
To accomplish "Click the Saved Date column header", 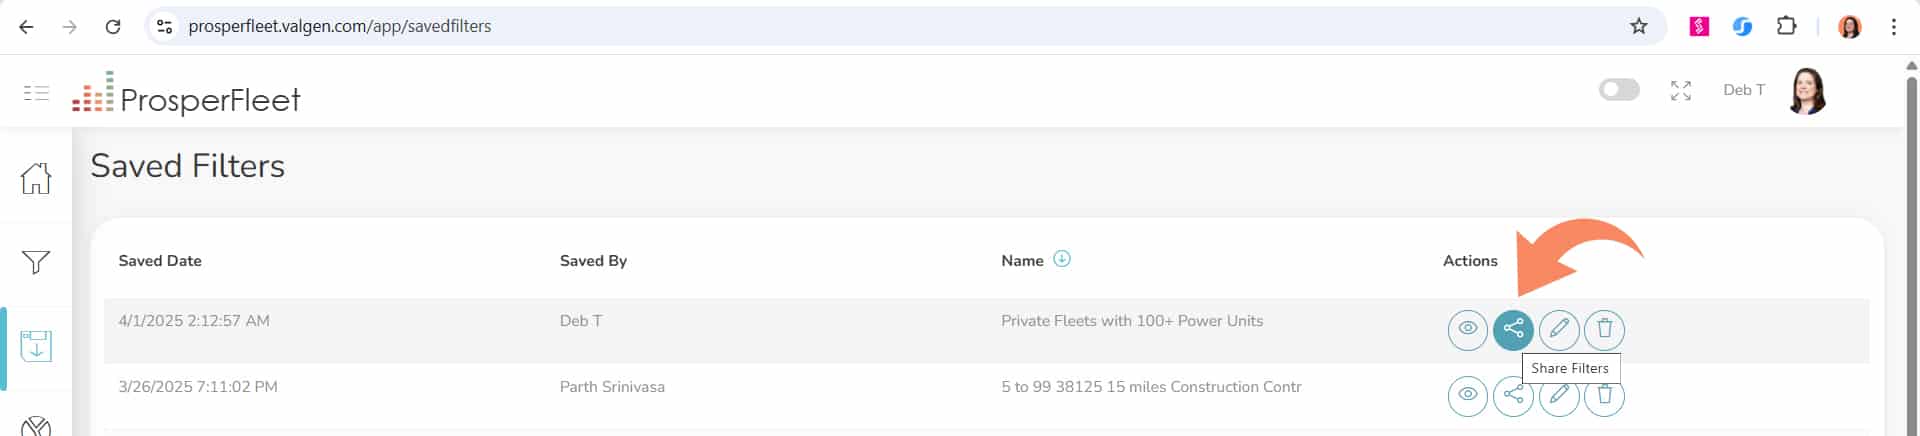I will 160,261.
